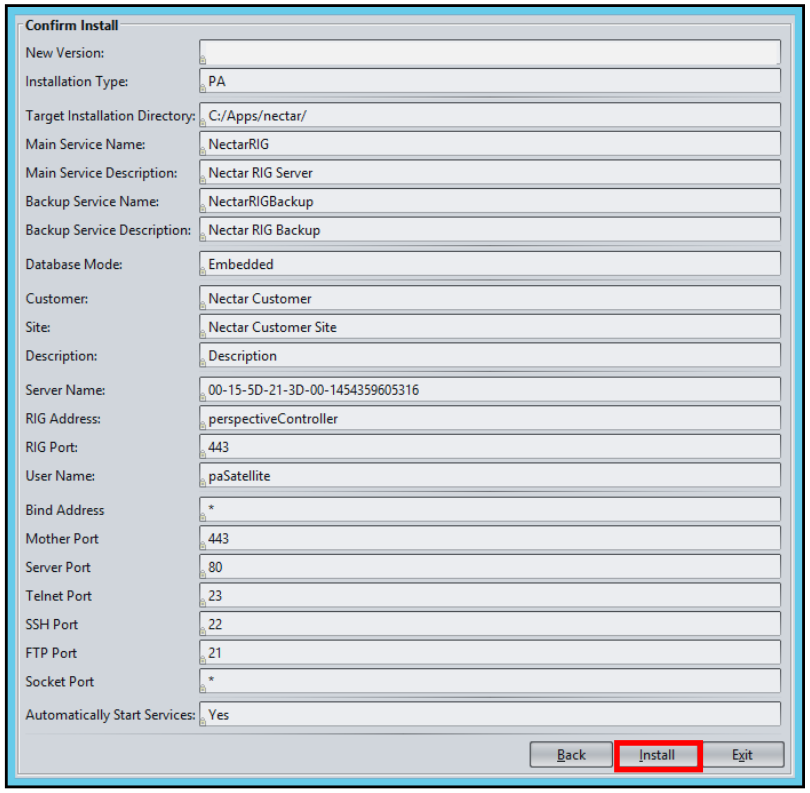This screenshot has height=793, width=810.
Task: Click the 'Automatically Start Services:' label
Action: [111, 715]
